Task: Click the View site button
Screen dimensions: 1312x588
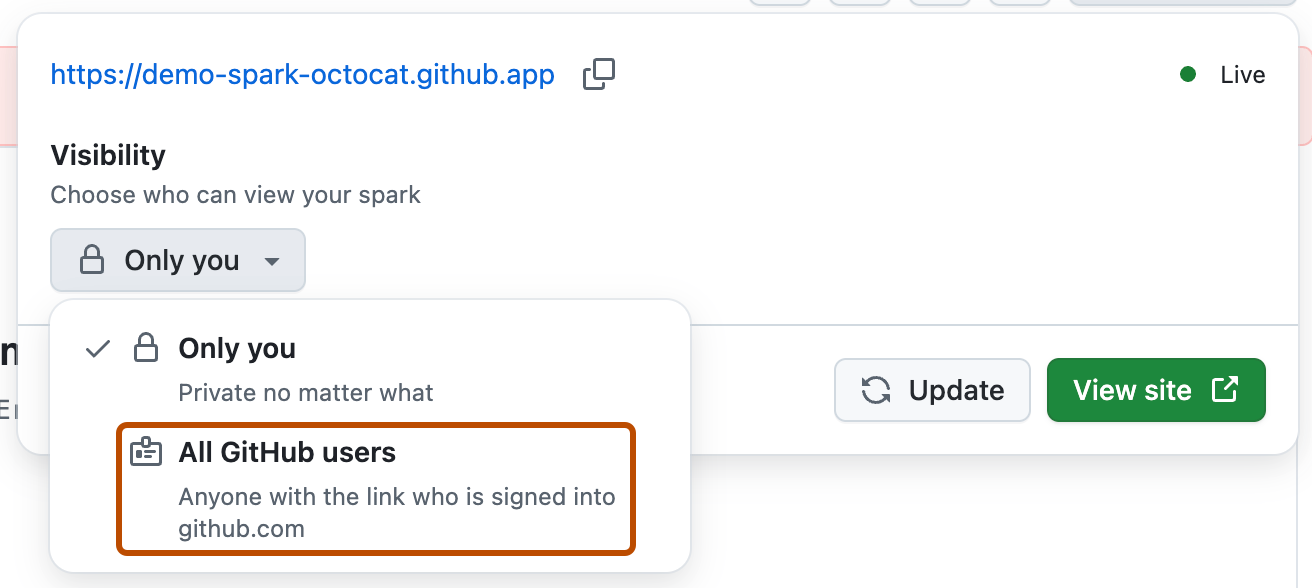Action: point(1156,390)
